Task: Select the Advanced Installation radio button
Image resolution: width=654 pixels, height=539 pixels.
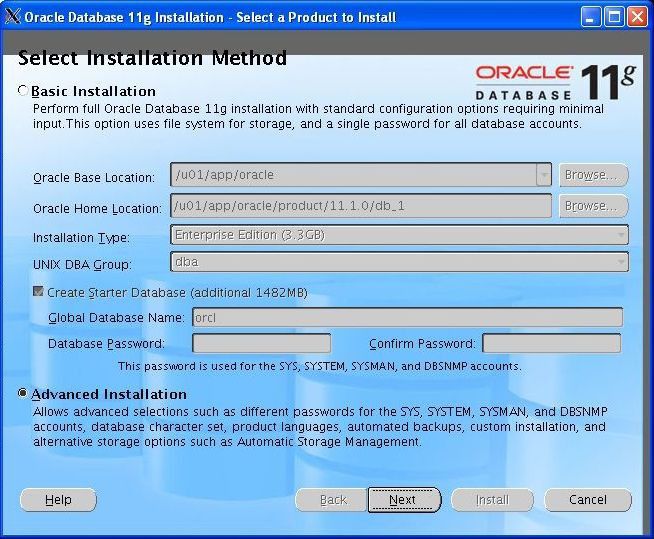Action: (x=23, y=393)
